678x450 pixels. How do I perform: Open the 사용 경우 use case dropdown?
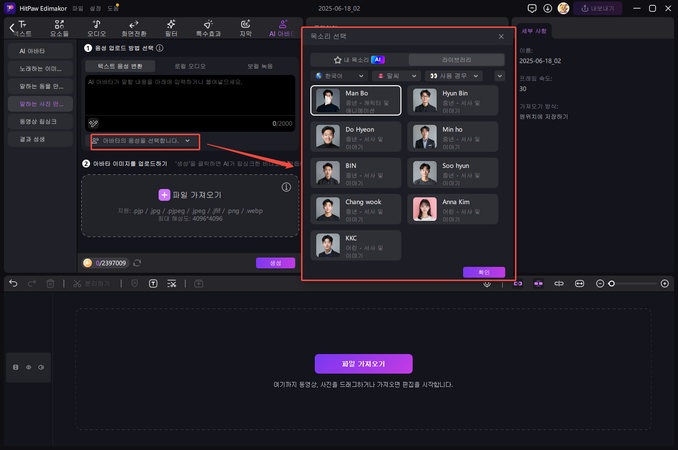click(454, 76)
